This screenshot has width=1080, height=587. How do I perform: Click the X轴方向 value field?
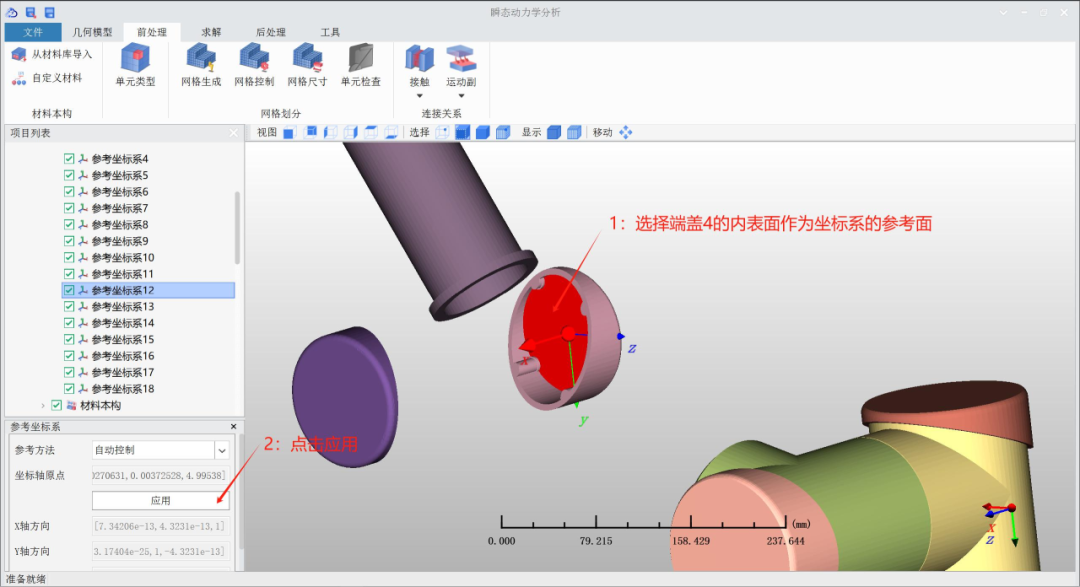tap(160, 526)
